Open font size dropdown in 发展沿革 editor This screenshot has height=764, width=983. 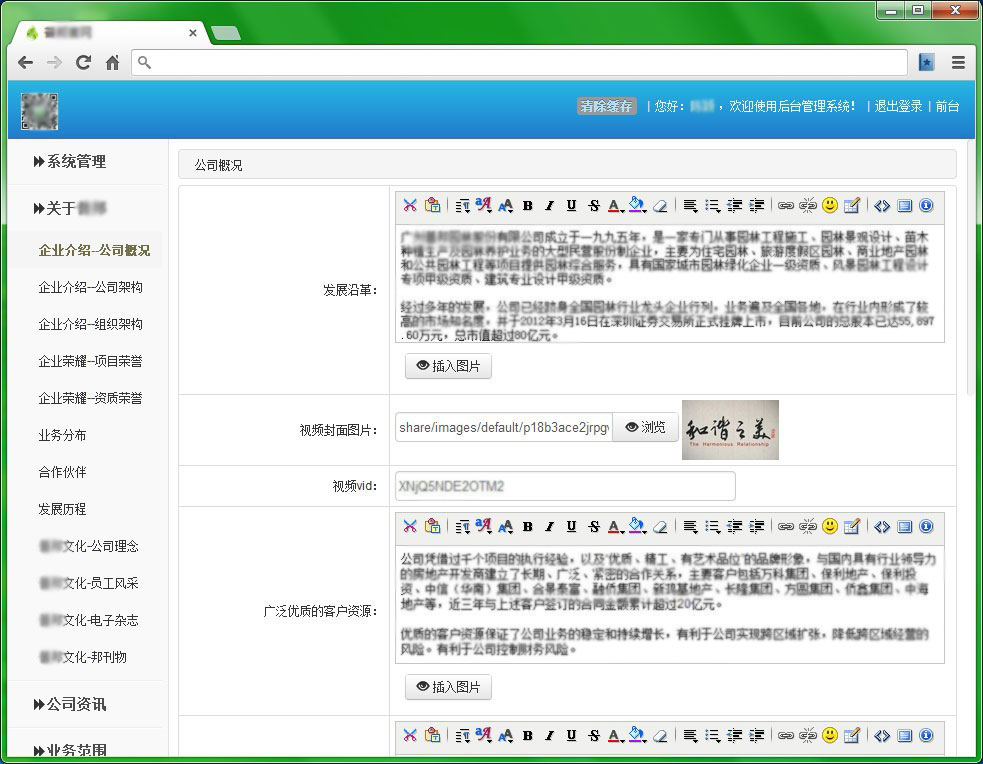tap(505, 206)
